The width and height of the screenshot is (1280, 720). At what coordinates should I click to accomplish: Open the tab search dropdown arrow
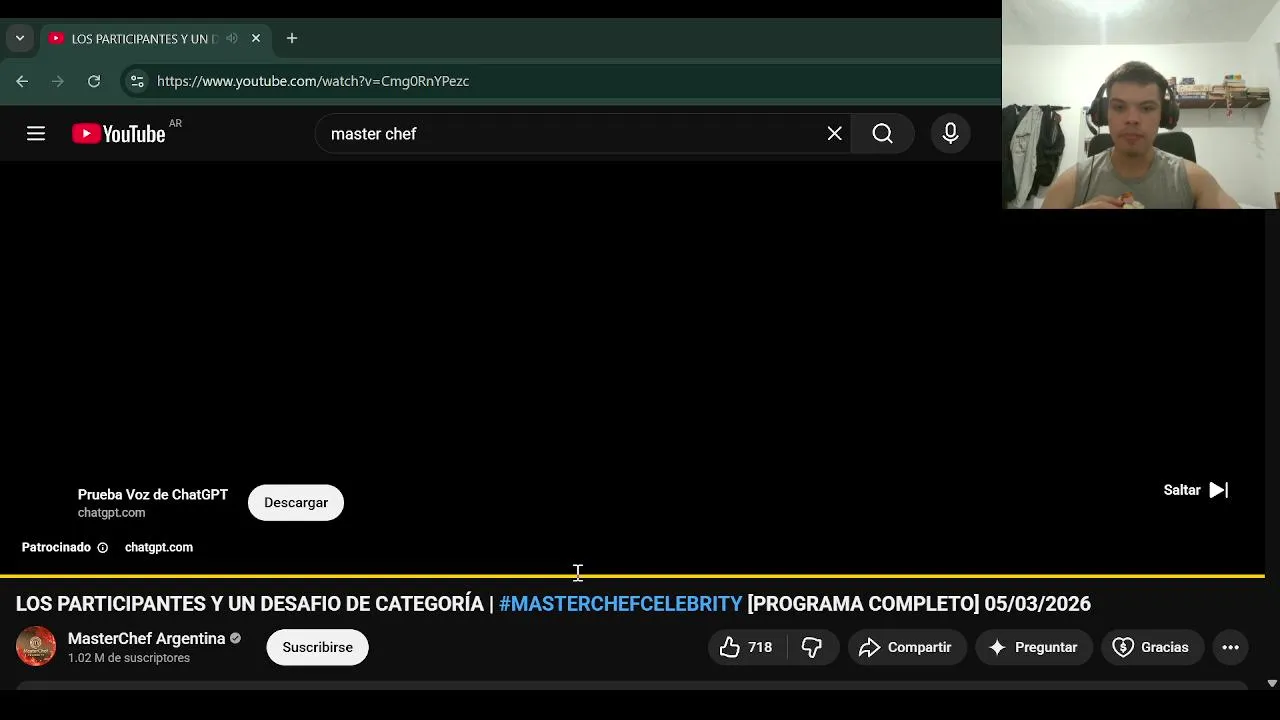[x=19, y=38]
